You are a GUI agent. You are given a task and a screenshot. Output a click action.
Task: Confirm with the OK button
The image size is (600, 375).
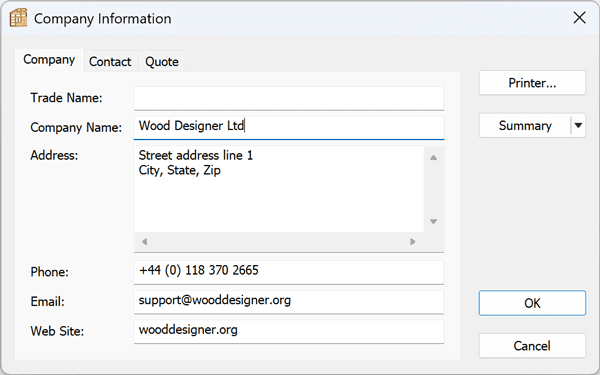[532, 303]
